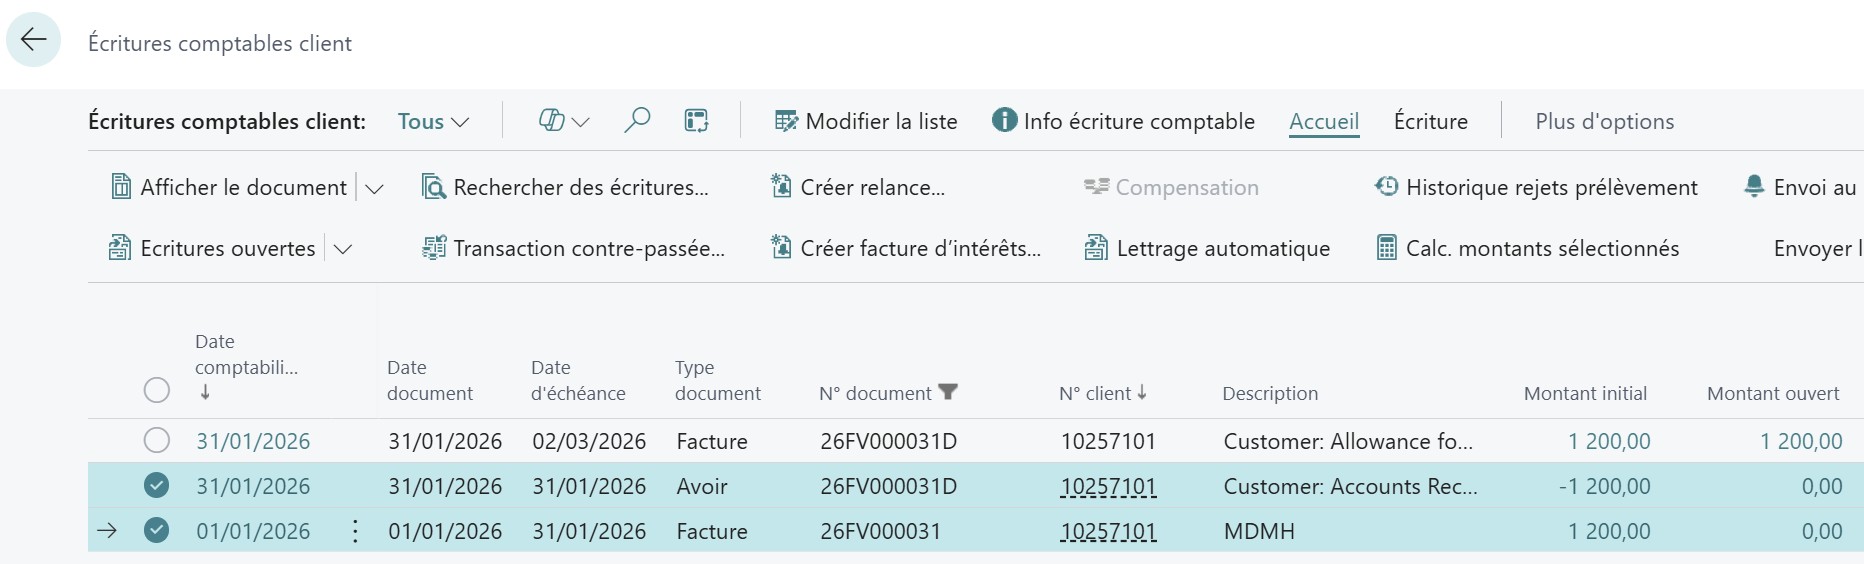
Task: Click the Lettrage automatique icon
Action: click(x=1096, y=248)
